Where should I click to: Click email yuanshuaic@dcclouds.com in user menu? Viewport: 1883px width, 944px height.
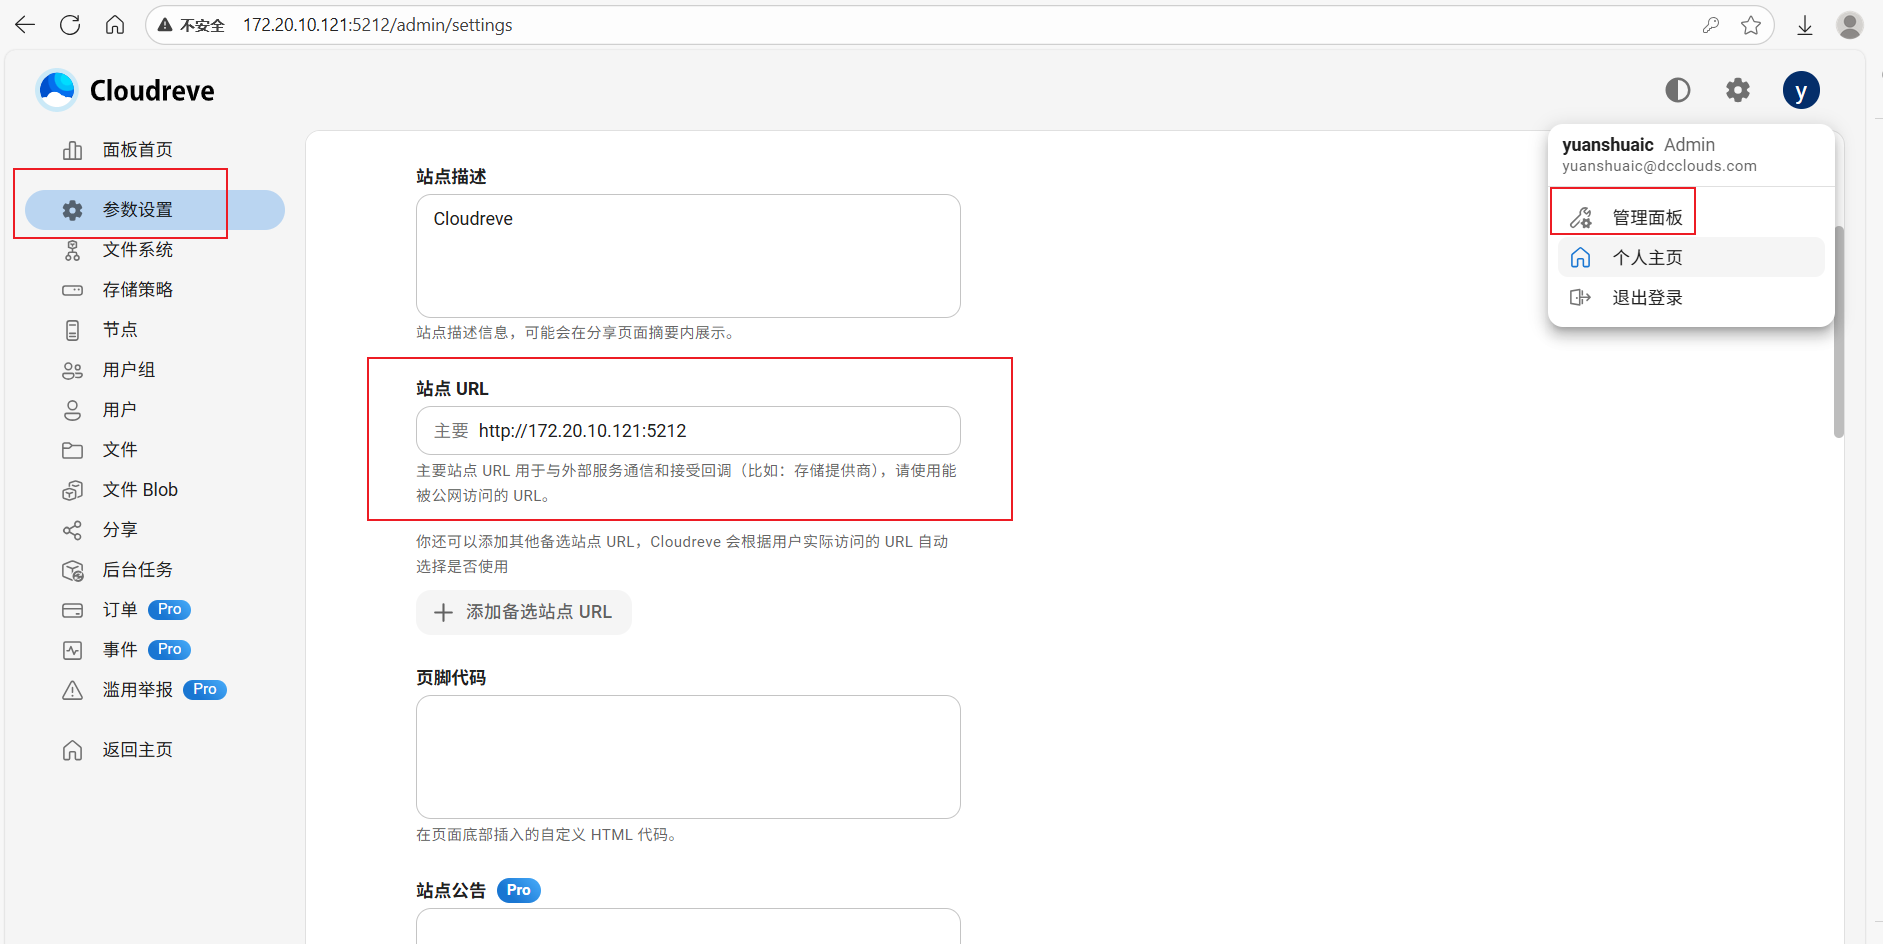click(1659, 166)
